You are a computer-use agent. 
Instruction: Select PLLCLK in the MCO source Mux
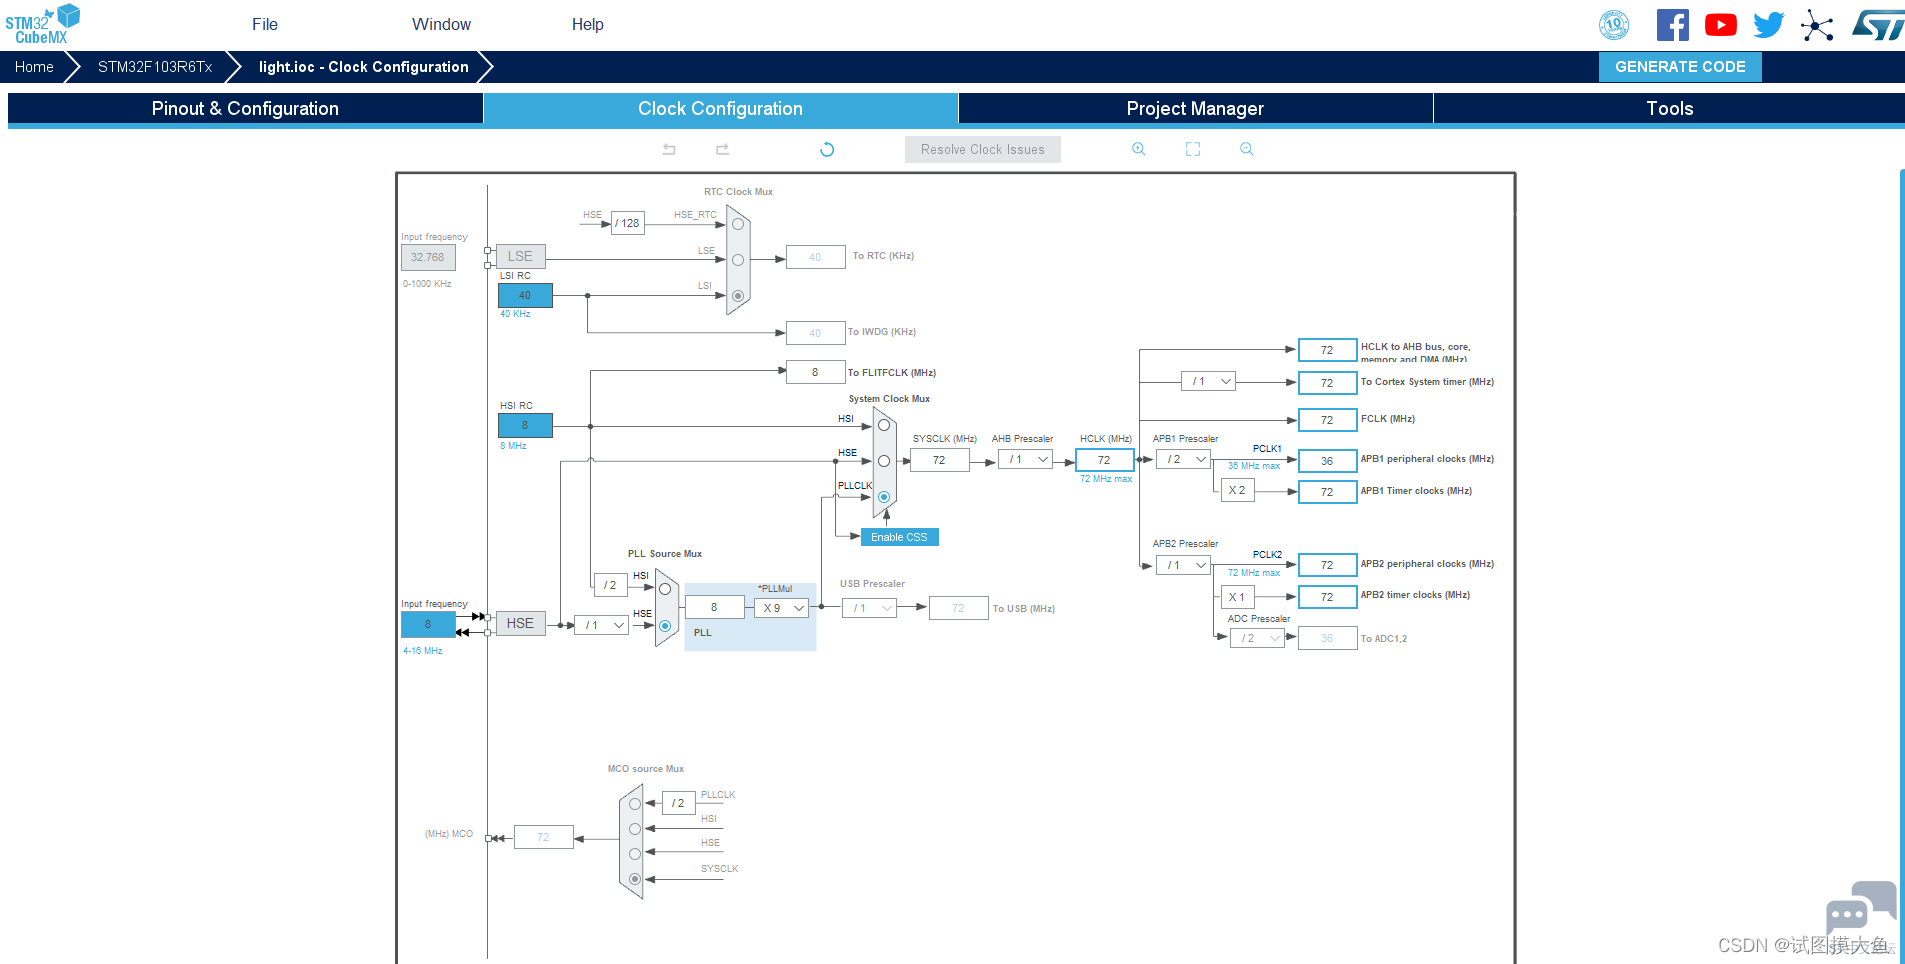click(x=635, y=804)
